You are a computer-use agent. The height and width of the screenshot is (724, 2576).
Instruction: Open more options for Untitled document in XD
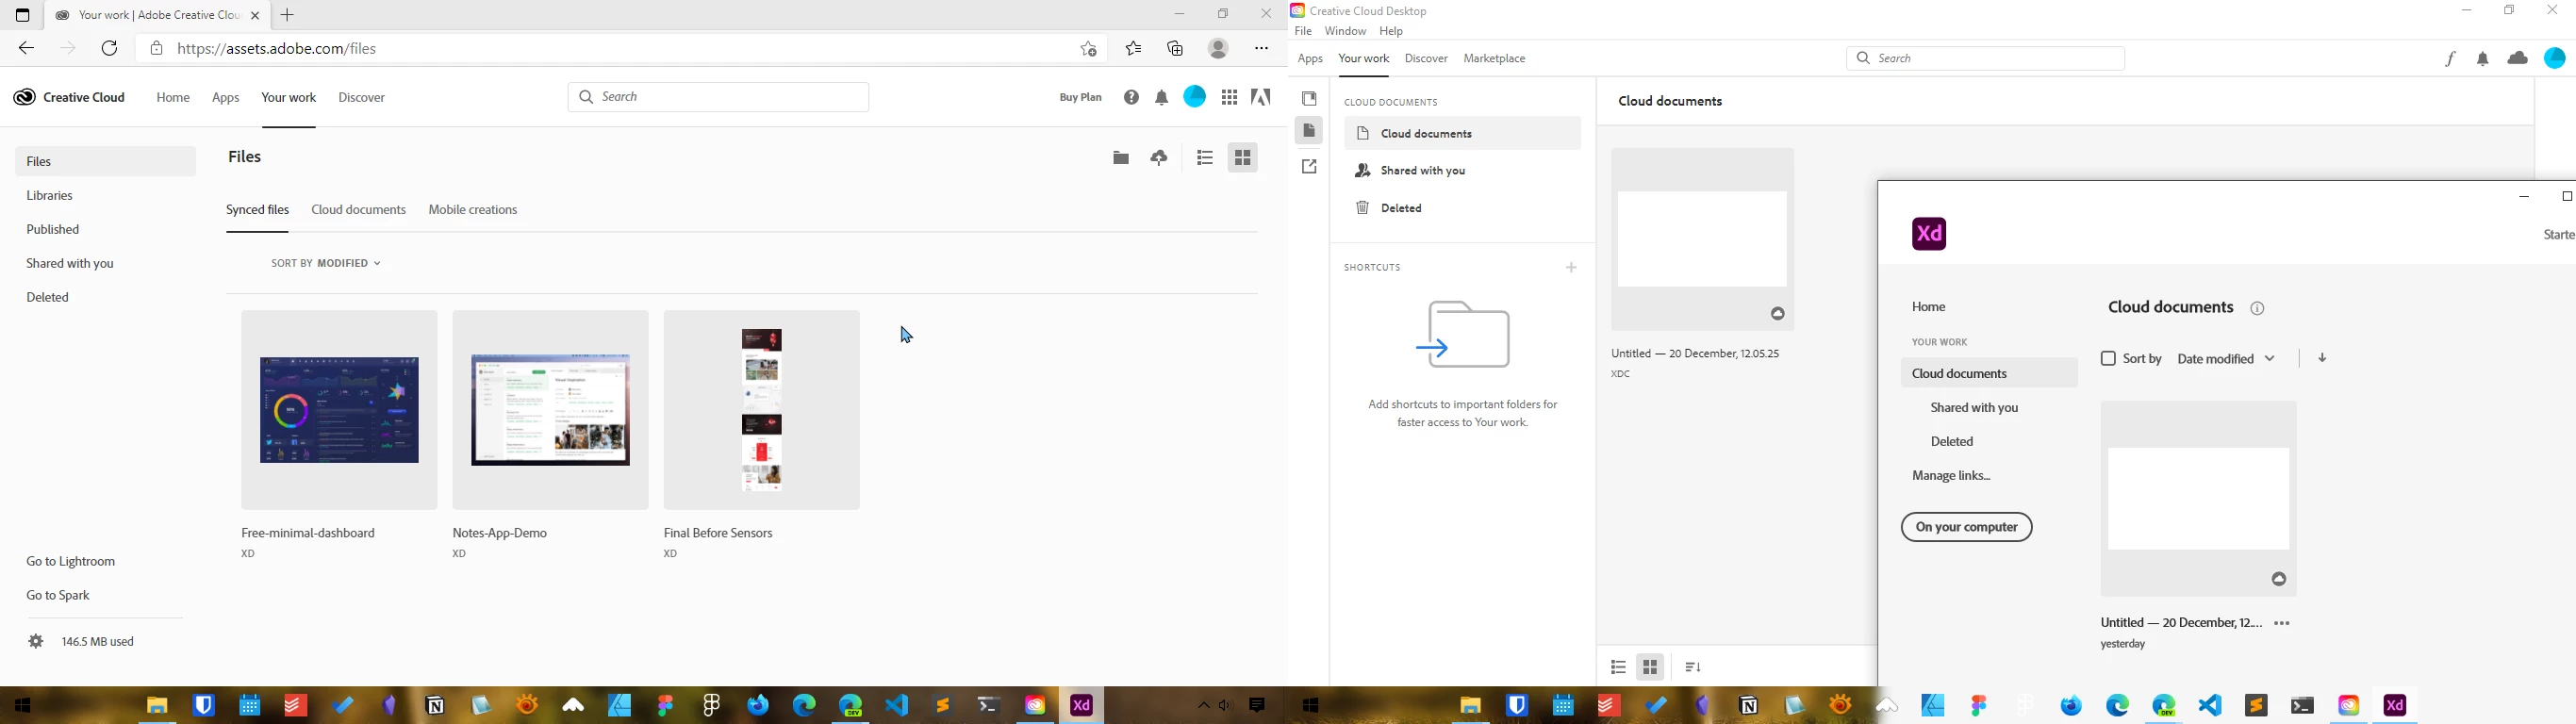tap(2282, 623)
